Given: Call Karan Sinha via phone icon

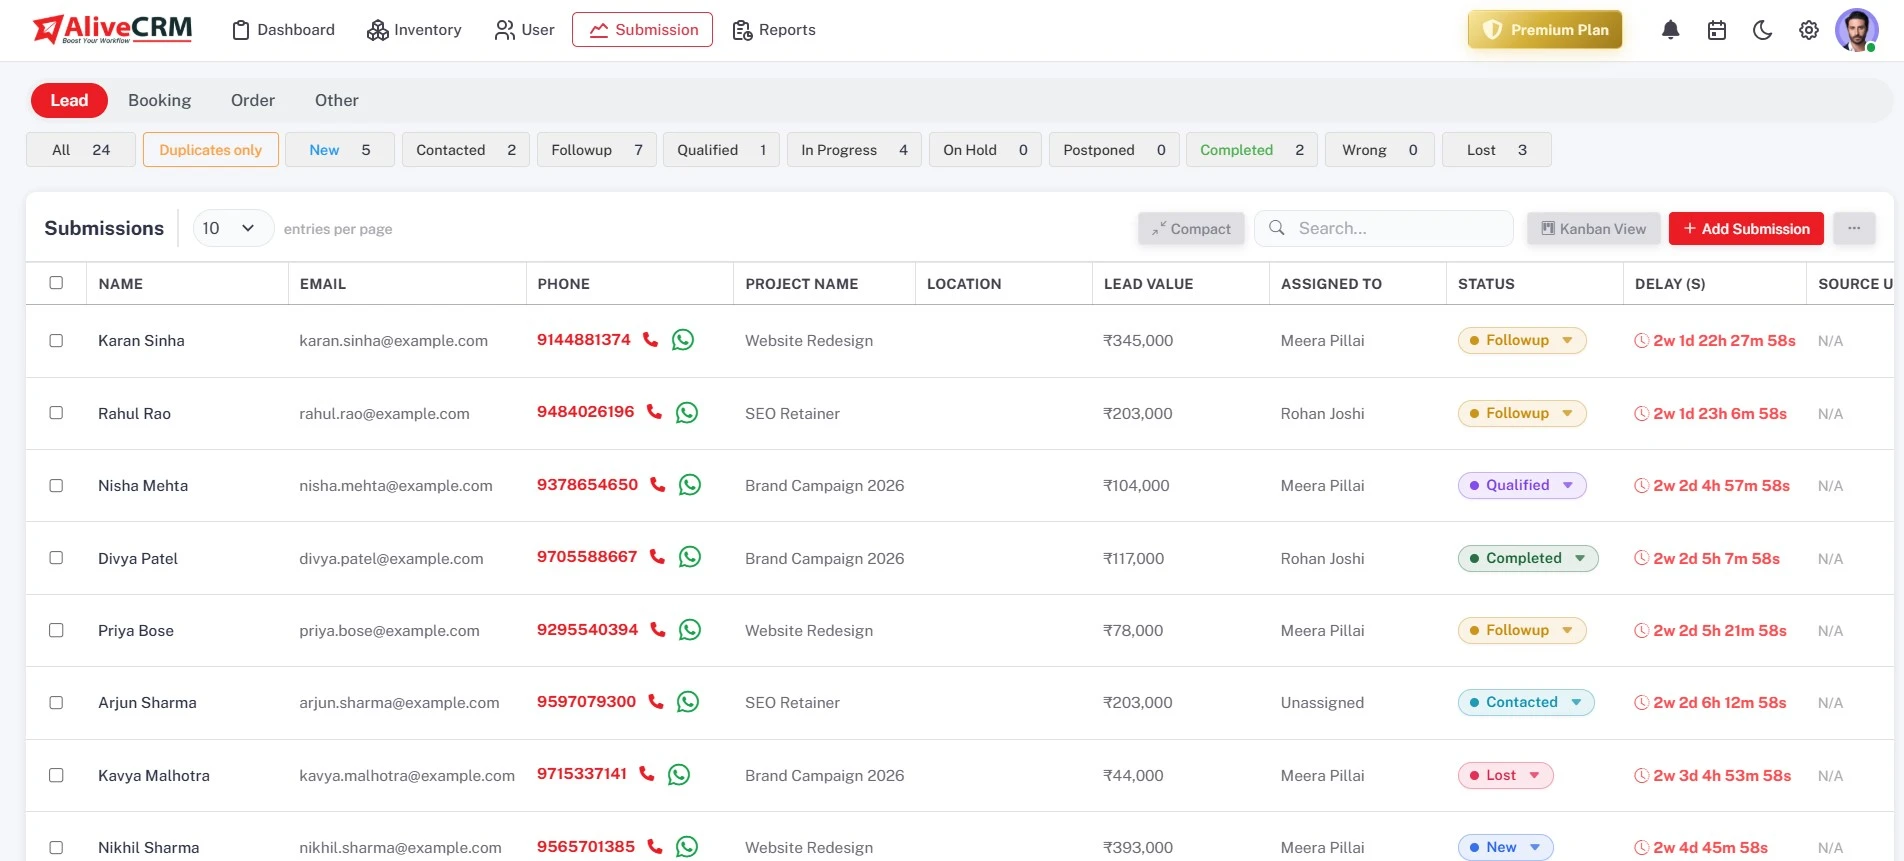Looking at the screenshot, I should pyautogui.click(x=650, y=340).
